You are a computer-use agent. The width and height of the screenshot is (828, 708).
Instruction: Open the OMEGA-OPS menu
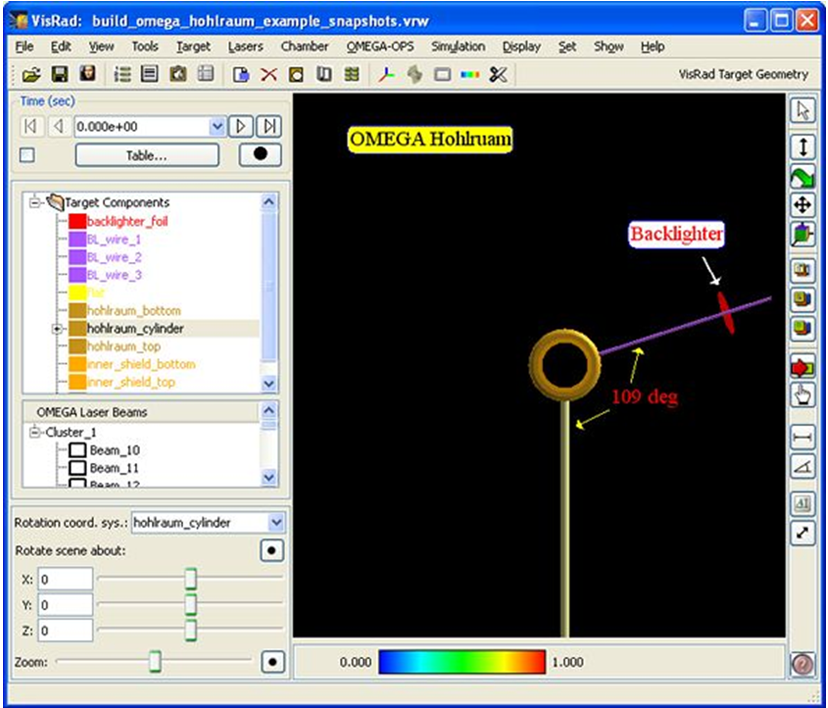[379, 46]
